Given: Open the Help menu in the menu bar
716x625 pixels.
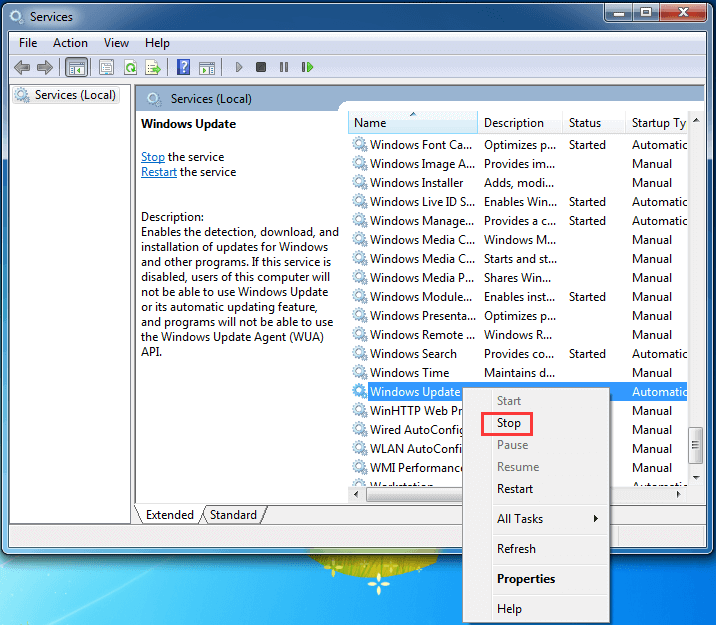Looking at the screenshot, I should (157, 43).
